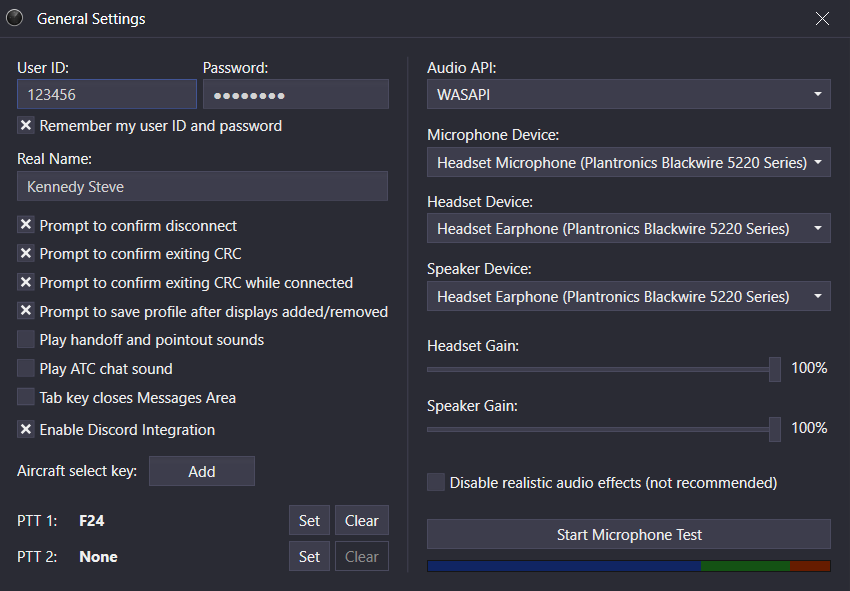
Task: Click the Headset Gain slider handle
Action: coord(774,369)
